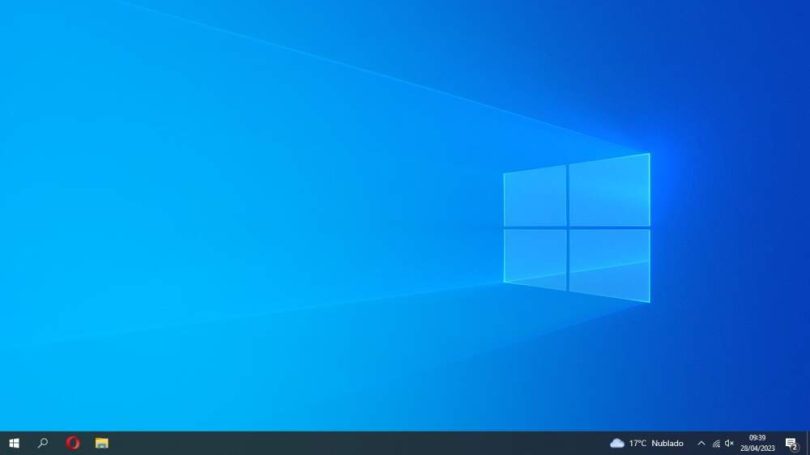Click the 09:39 time on the taskbar
Screen dimensions: 810x455
coord(757,437)
